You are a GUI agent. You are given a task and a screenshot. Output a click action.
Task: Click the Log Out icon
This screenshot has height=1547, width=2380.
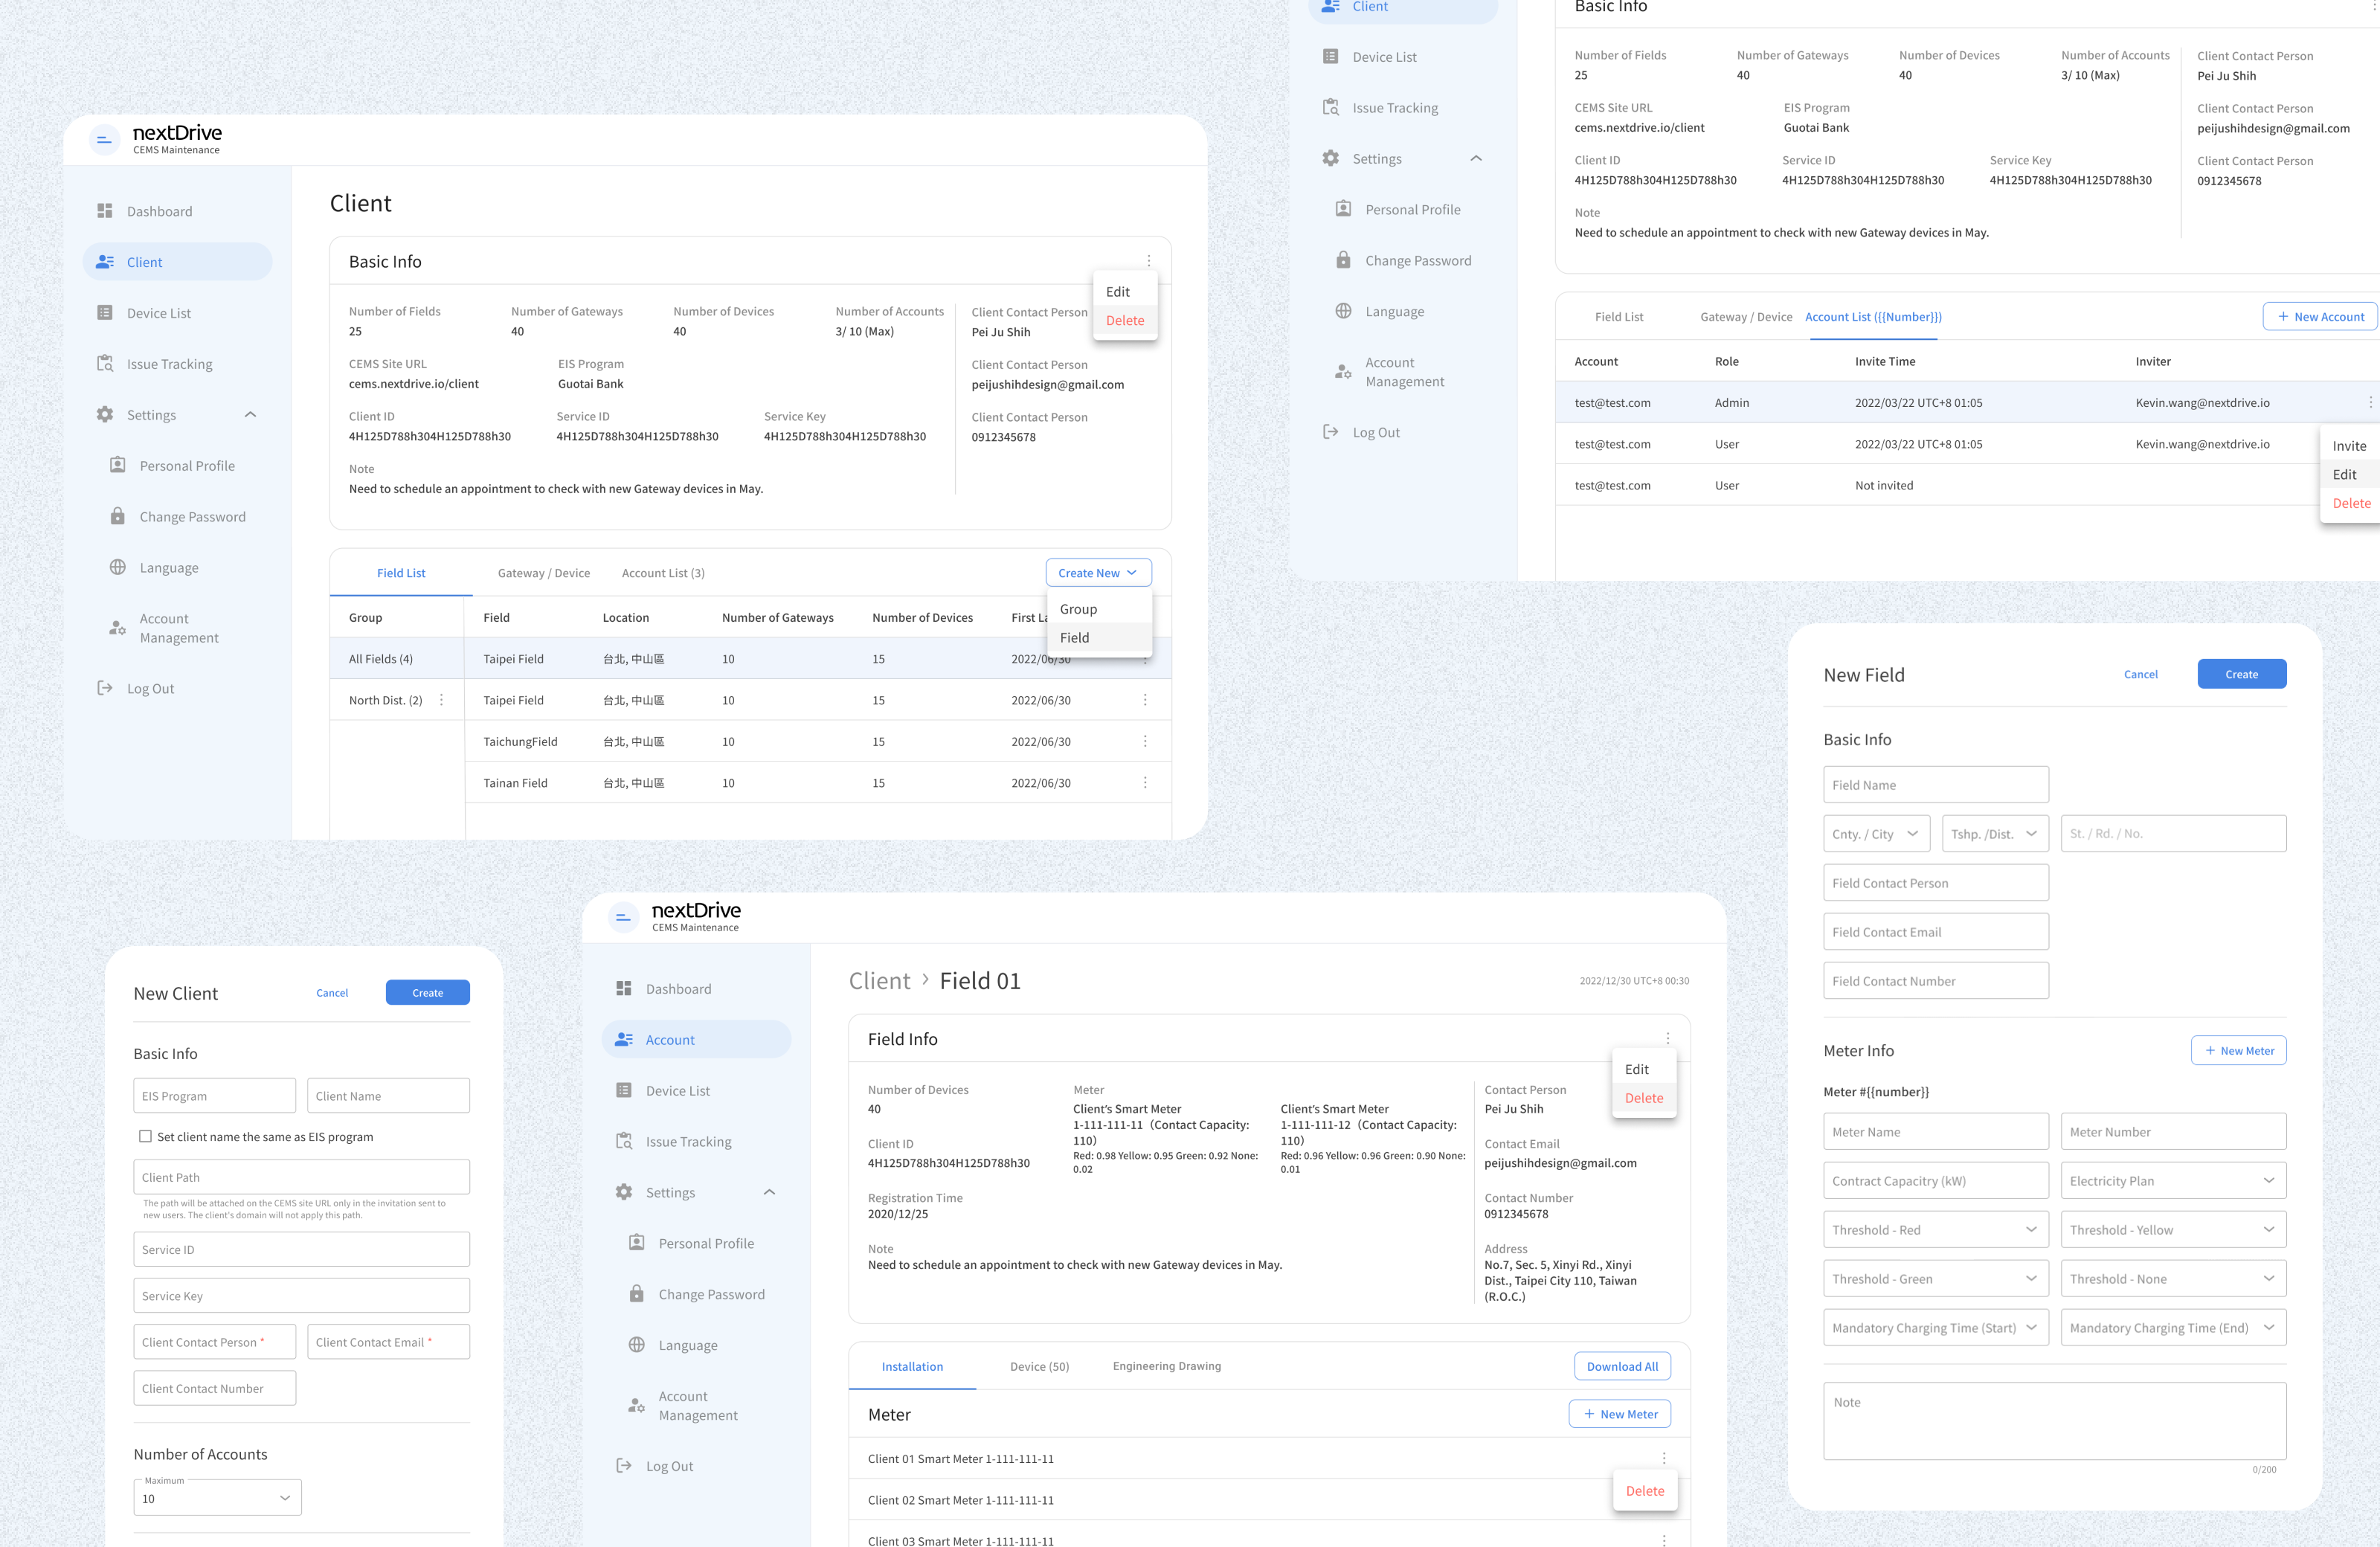(105, 688)
